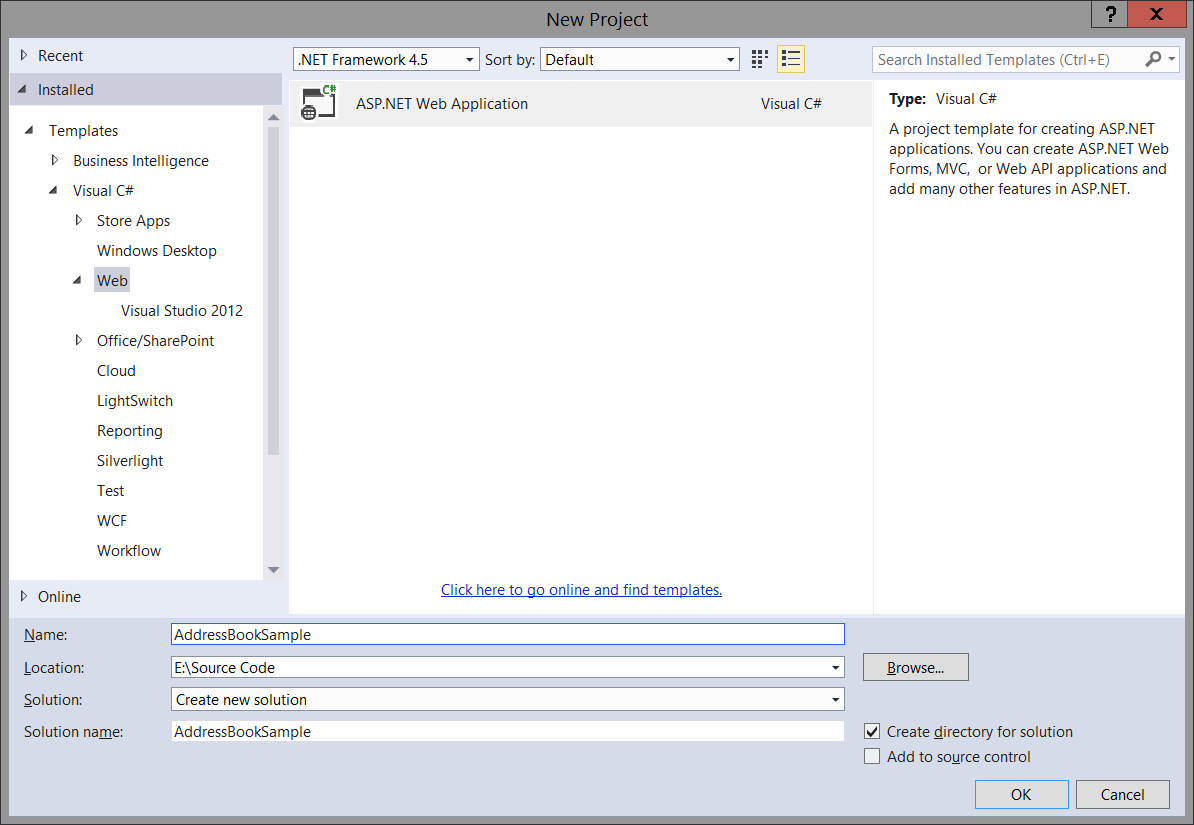Viewport: 1194px width, 825px height.
Task: Collapse the Web node
Action: (79, 280)
